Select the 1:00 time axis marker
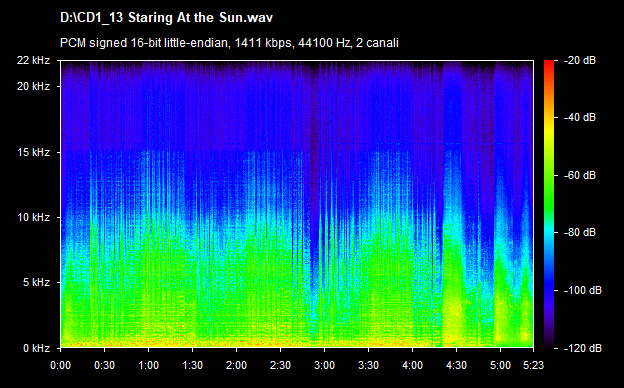The width and height of the screenshot is (624, 388). click(x=148, y=365)
